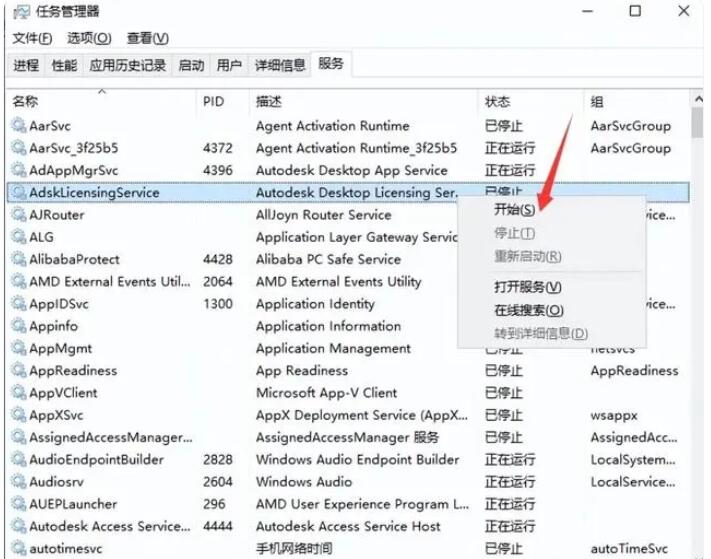The width and height of the screenshot is (711, 559).
Task: Sort list by the 状态 column header
Action: (x=497, y=102)
